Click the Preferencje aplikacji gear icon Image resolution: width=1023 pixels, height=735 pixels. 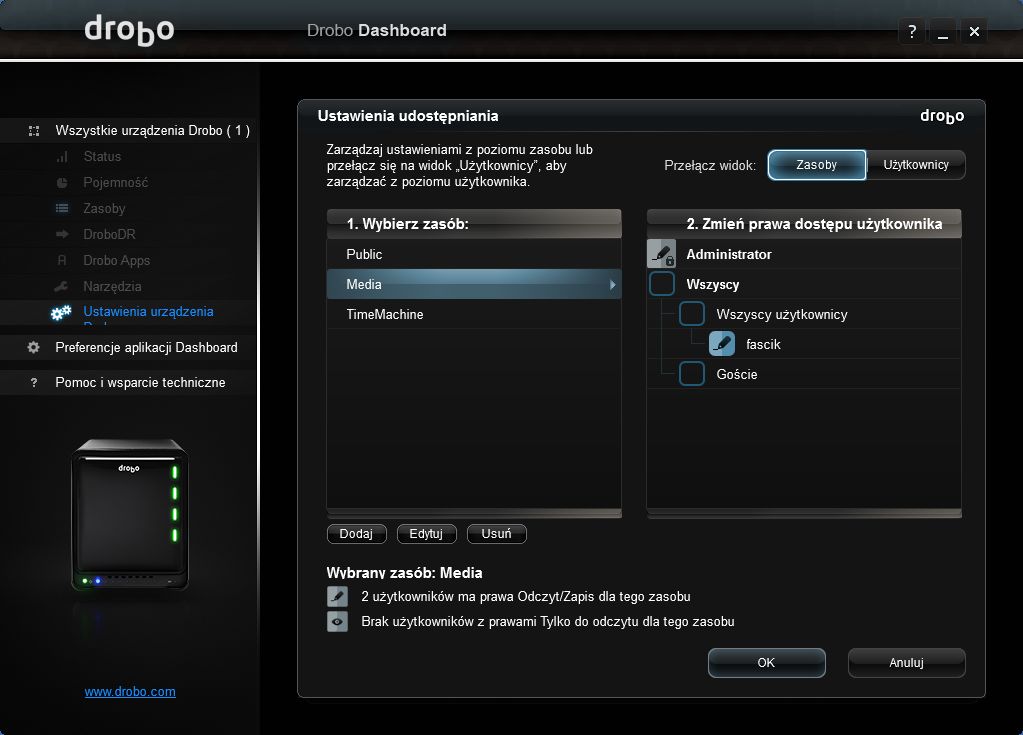tap(33, 348)
